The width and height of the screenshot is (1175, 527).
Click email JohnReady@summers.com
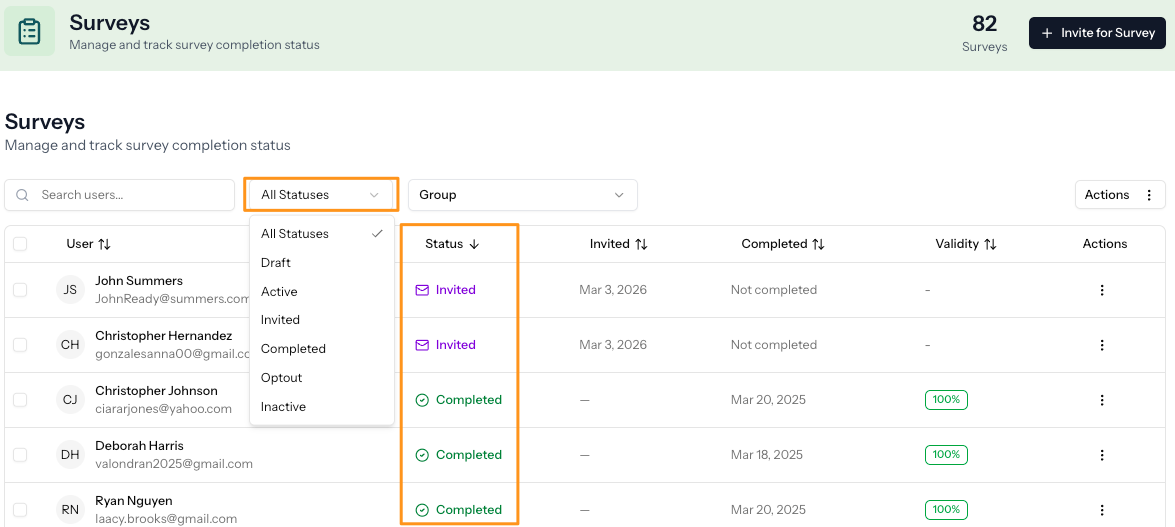172,298
